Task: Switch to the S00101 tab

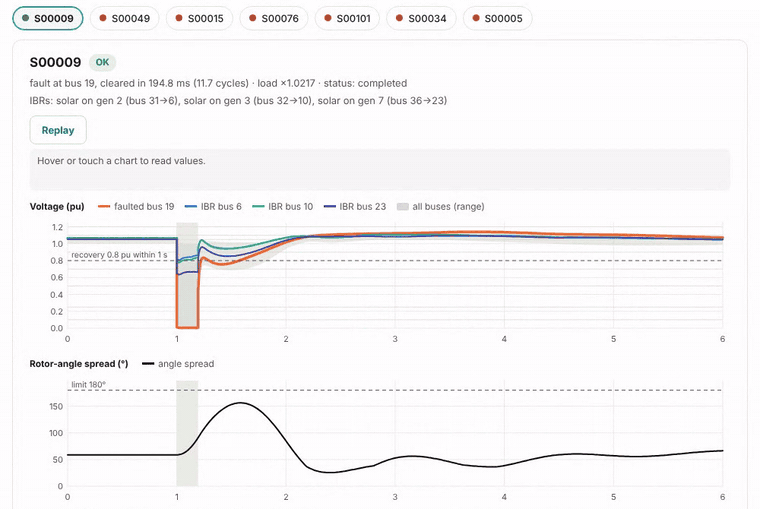Action: pos(347,18)
